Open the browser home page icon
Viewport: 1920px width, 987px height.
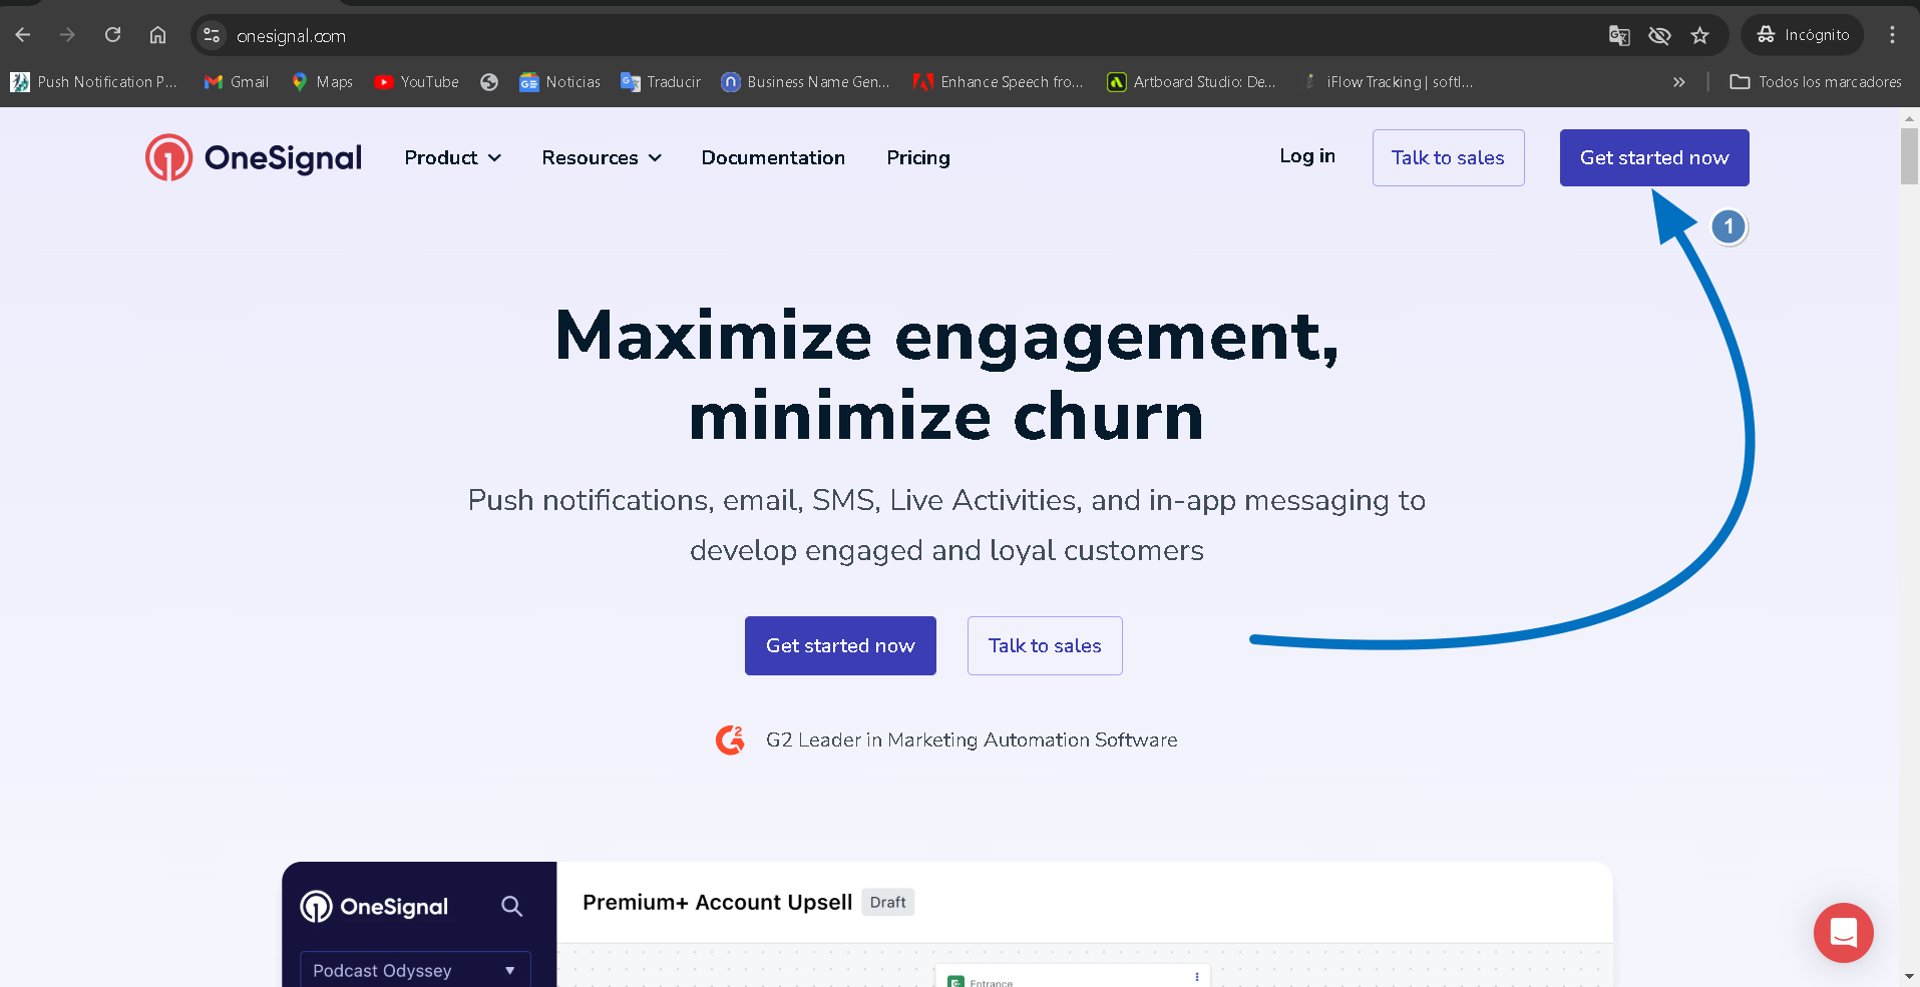pos(158,35)
